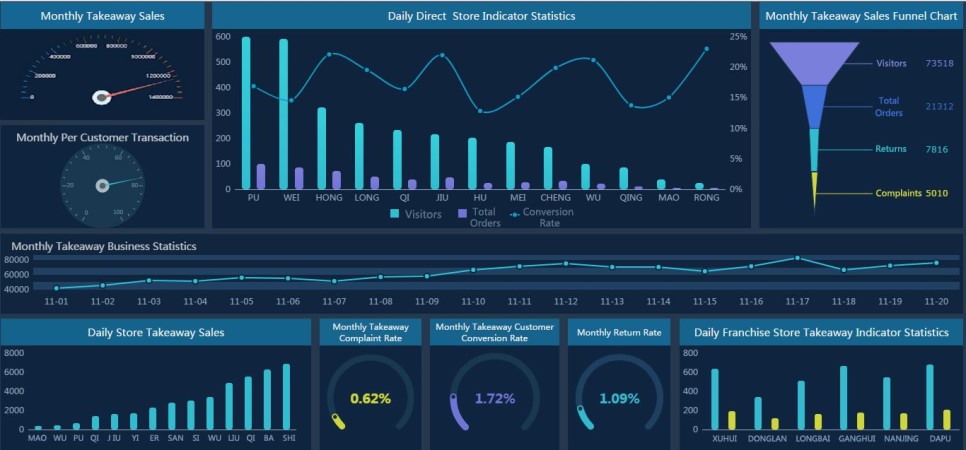Click the Total Orders legend square icon
The width and height of the screenshot is (966, 450).
click(462, 213)
